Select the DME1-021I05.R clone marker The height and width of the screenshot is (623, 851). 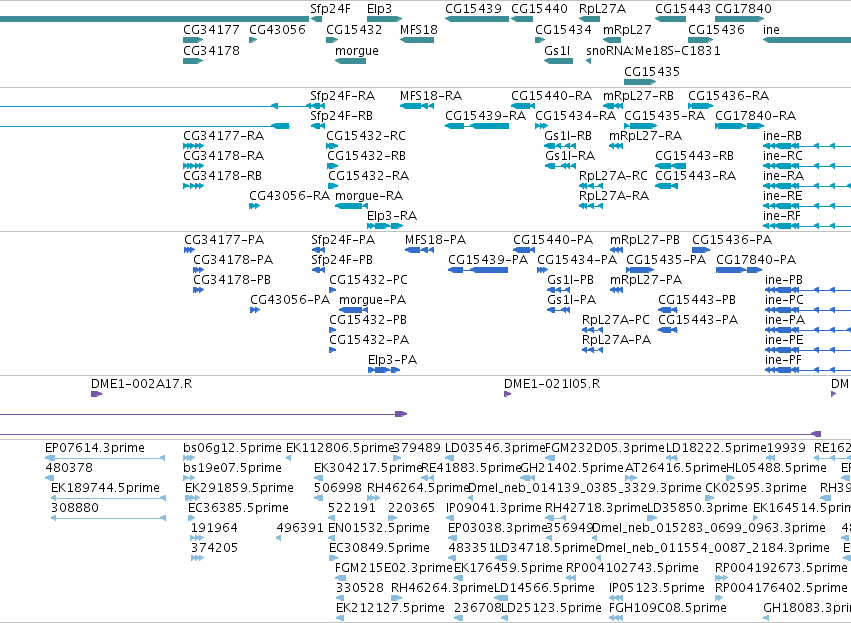[507, 394]
